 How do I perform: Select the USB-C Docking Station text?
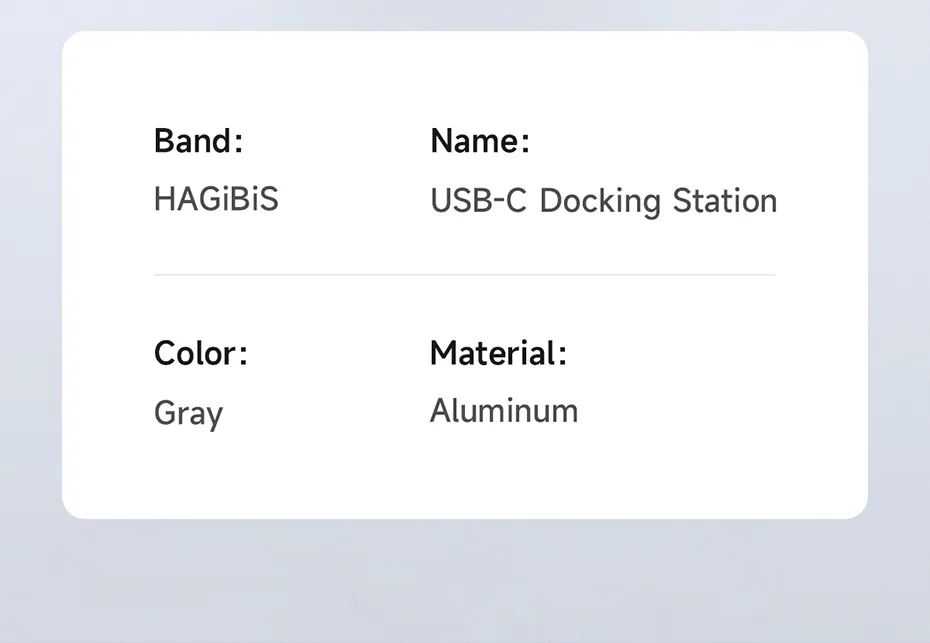coord(603,201)
